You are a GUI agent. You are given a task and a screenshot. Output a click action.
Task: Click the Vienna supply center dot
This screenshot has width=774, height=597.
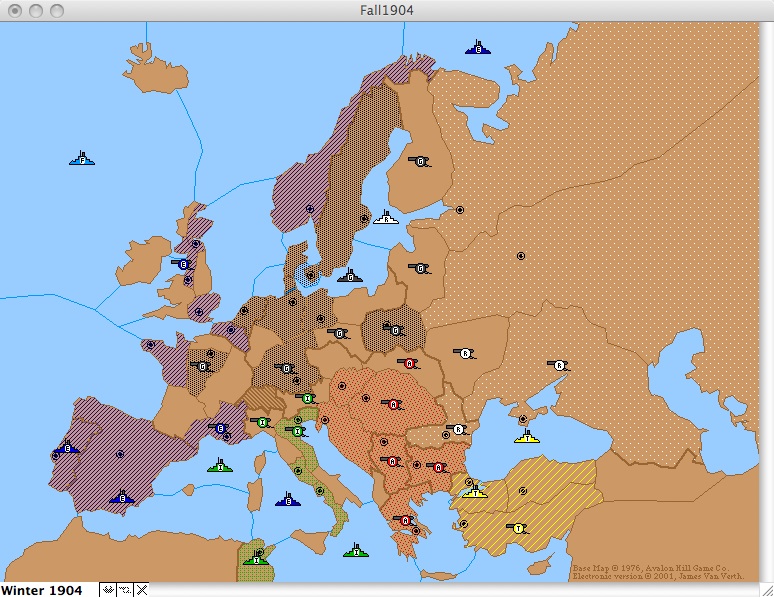(x=342, y=386)
